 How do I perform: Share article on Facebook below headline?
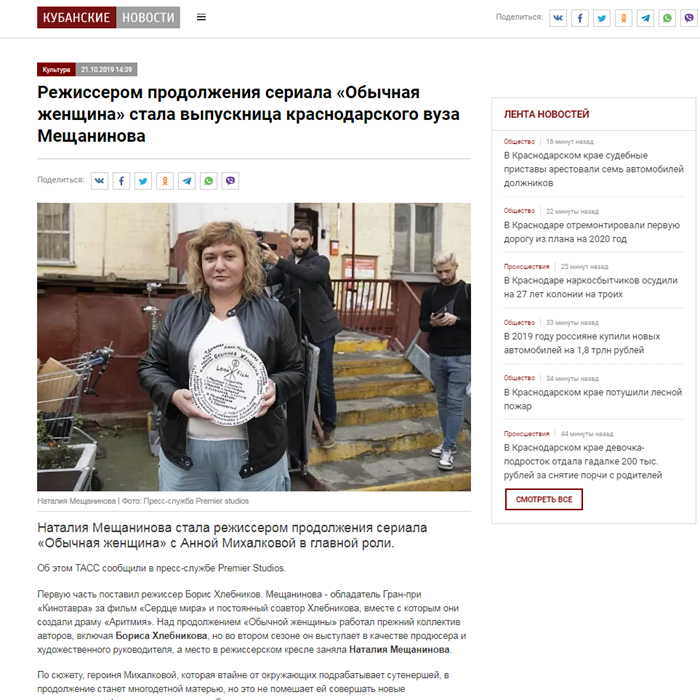[121, 181]
